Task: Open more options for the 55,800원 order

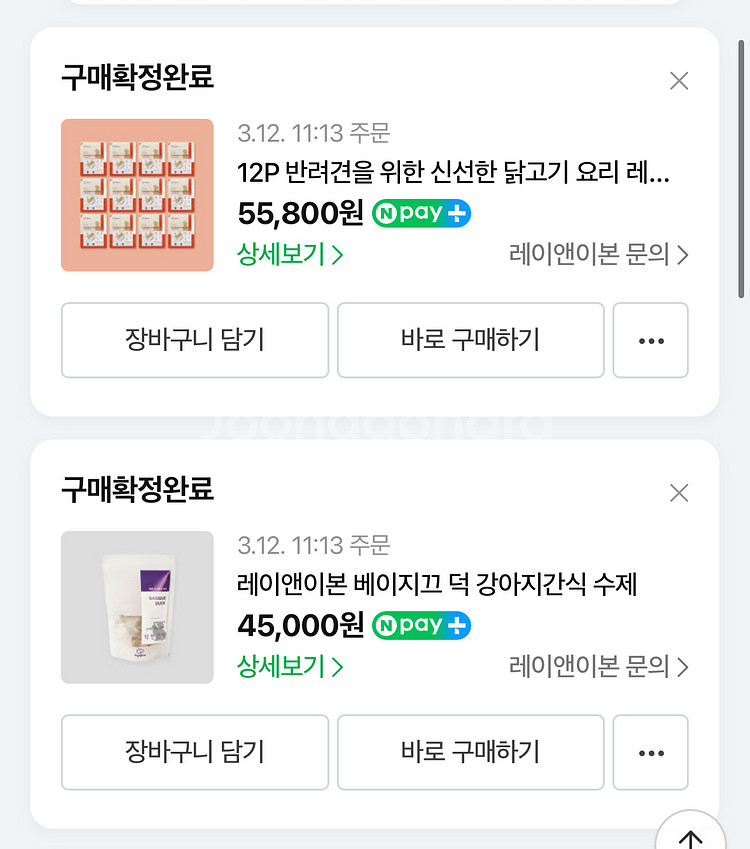Action: pos(650,341)
